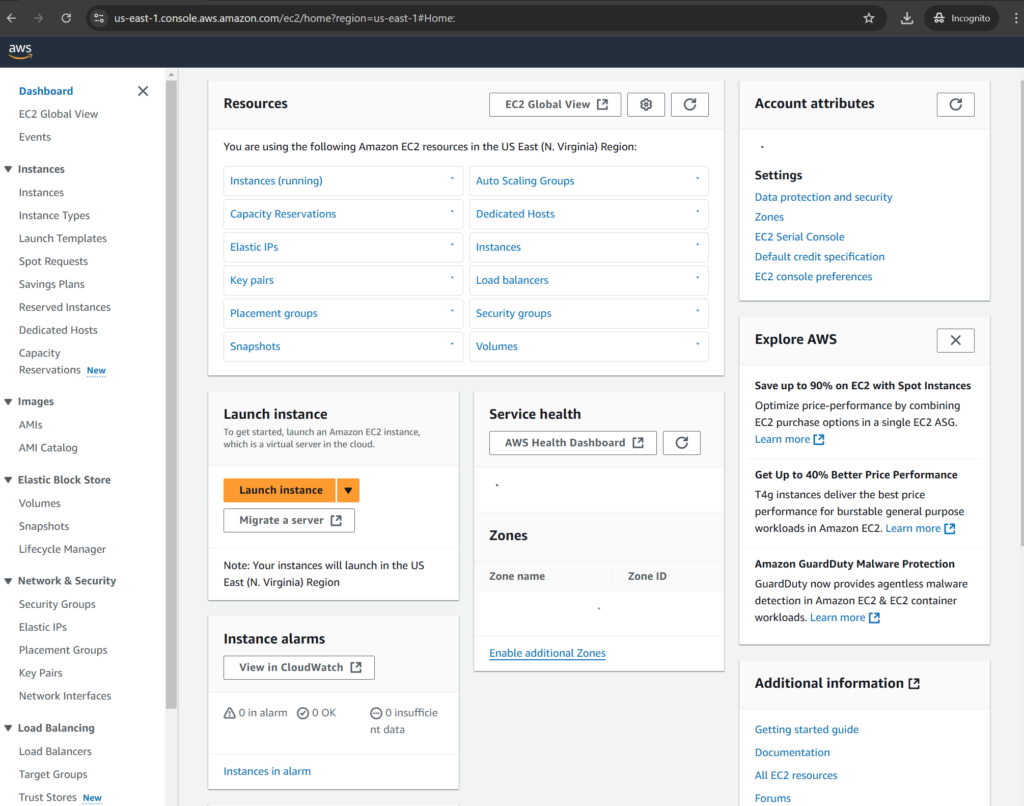
Task: Click the settings gear in Resources panel
Action: (646, 104)
